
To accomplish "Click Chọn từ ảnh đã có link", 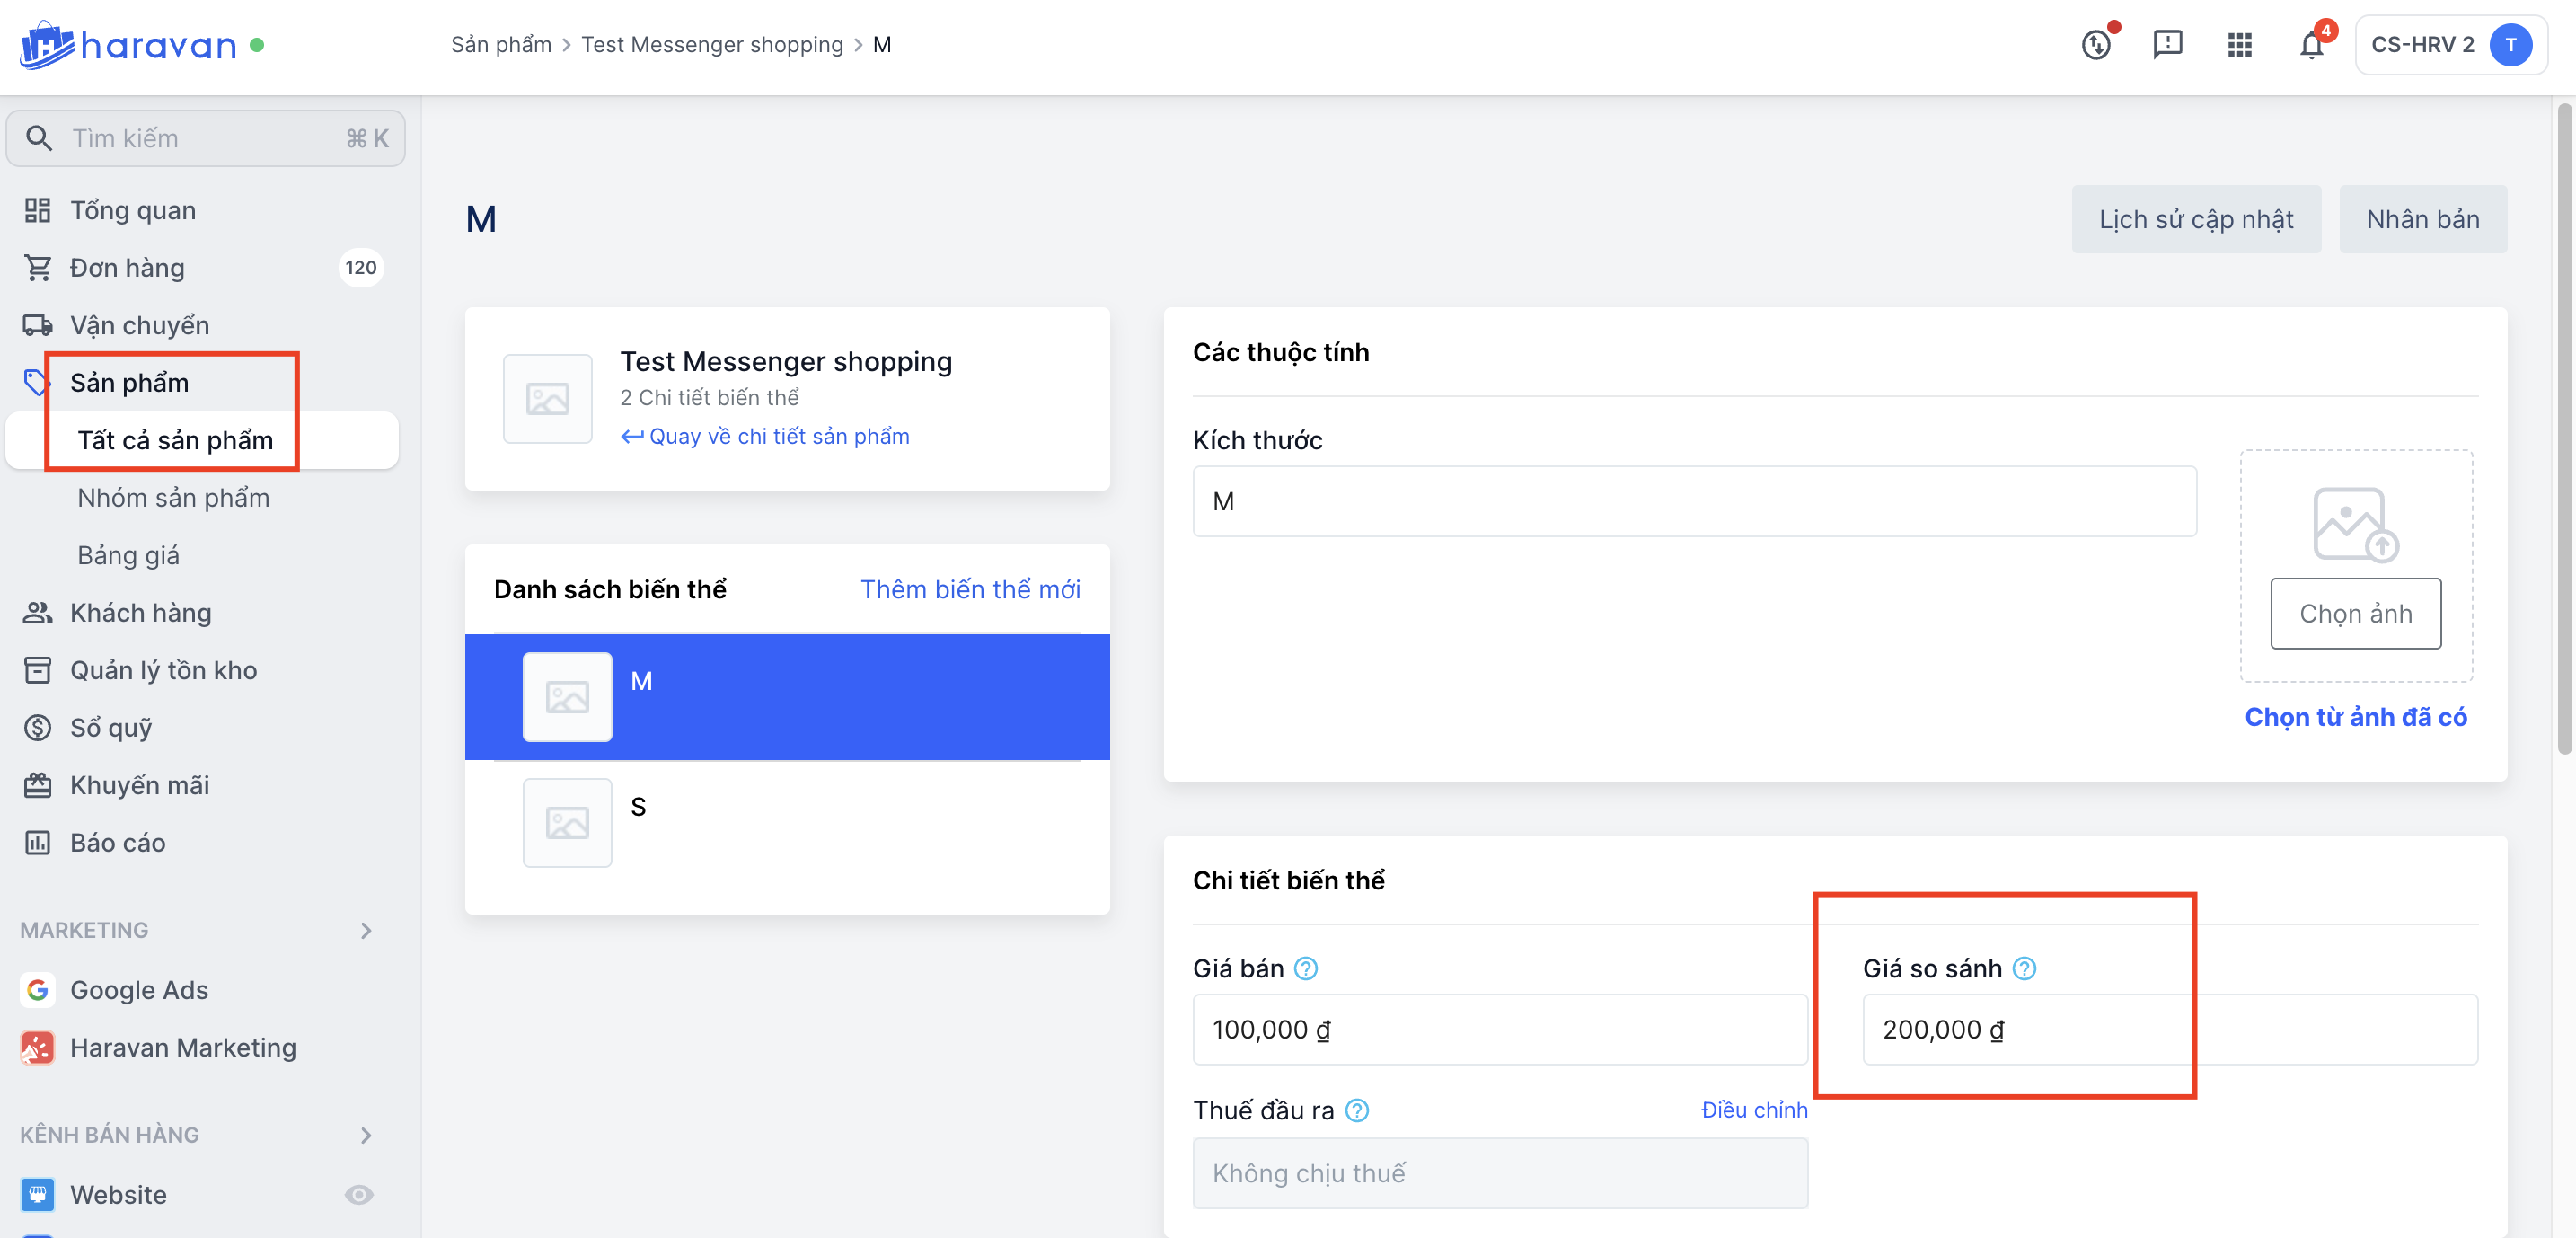I will 2356,716.
